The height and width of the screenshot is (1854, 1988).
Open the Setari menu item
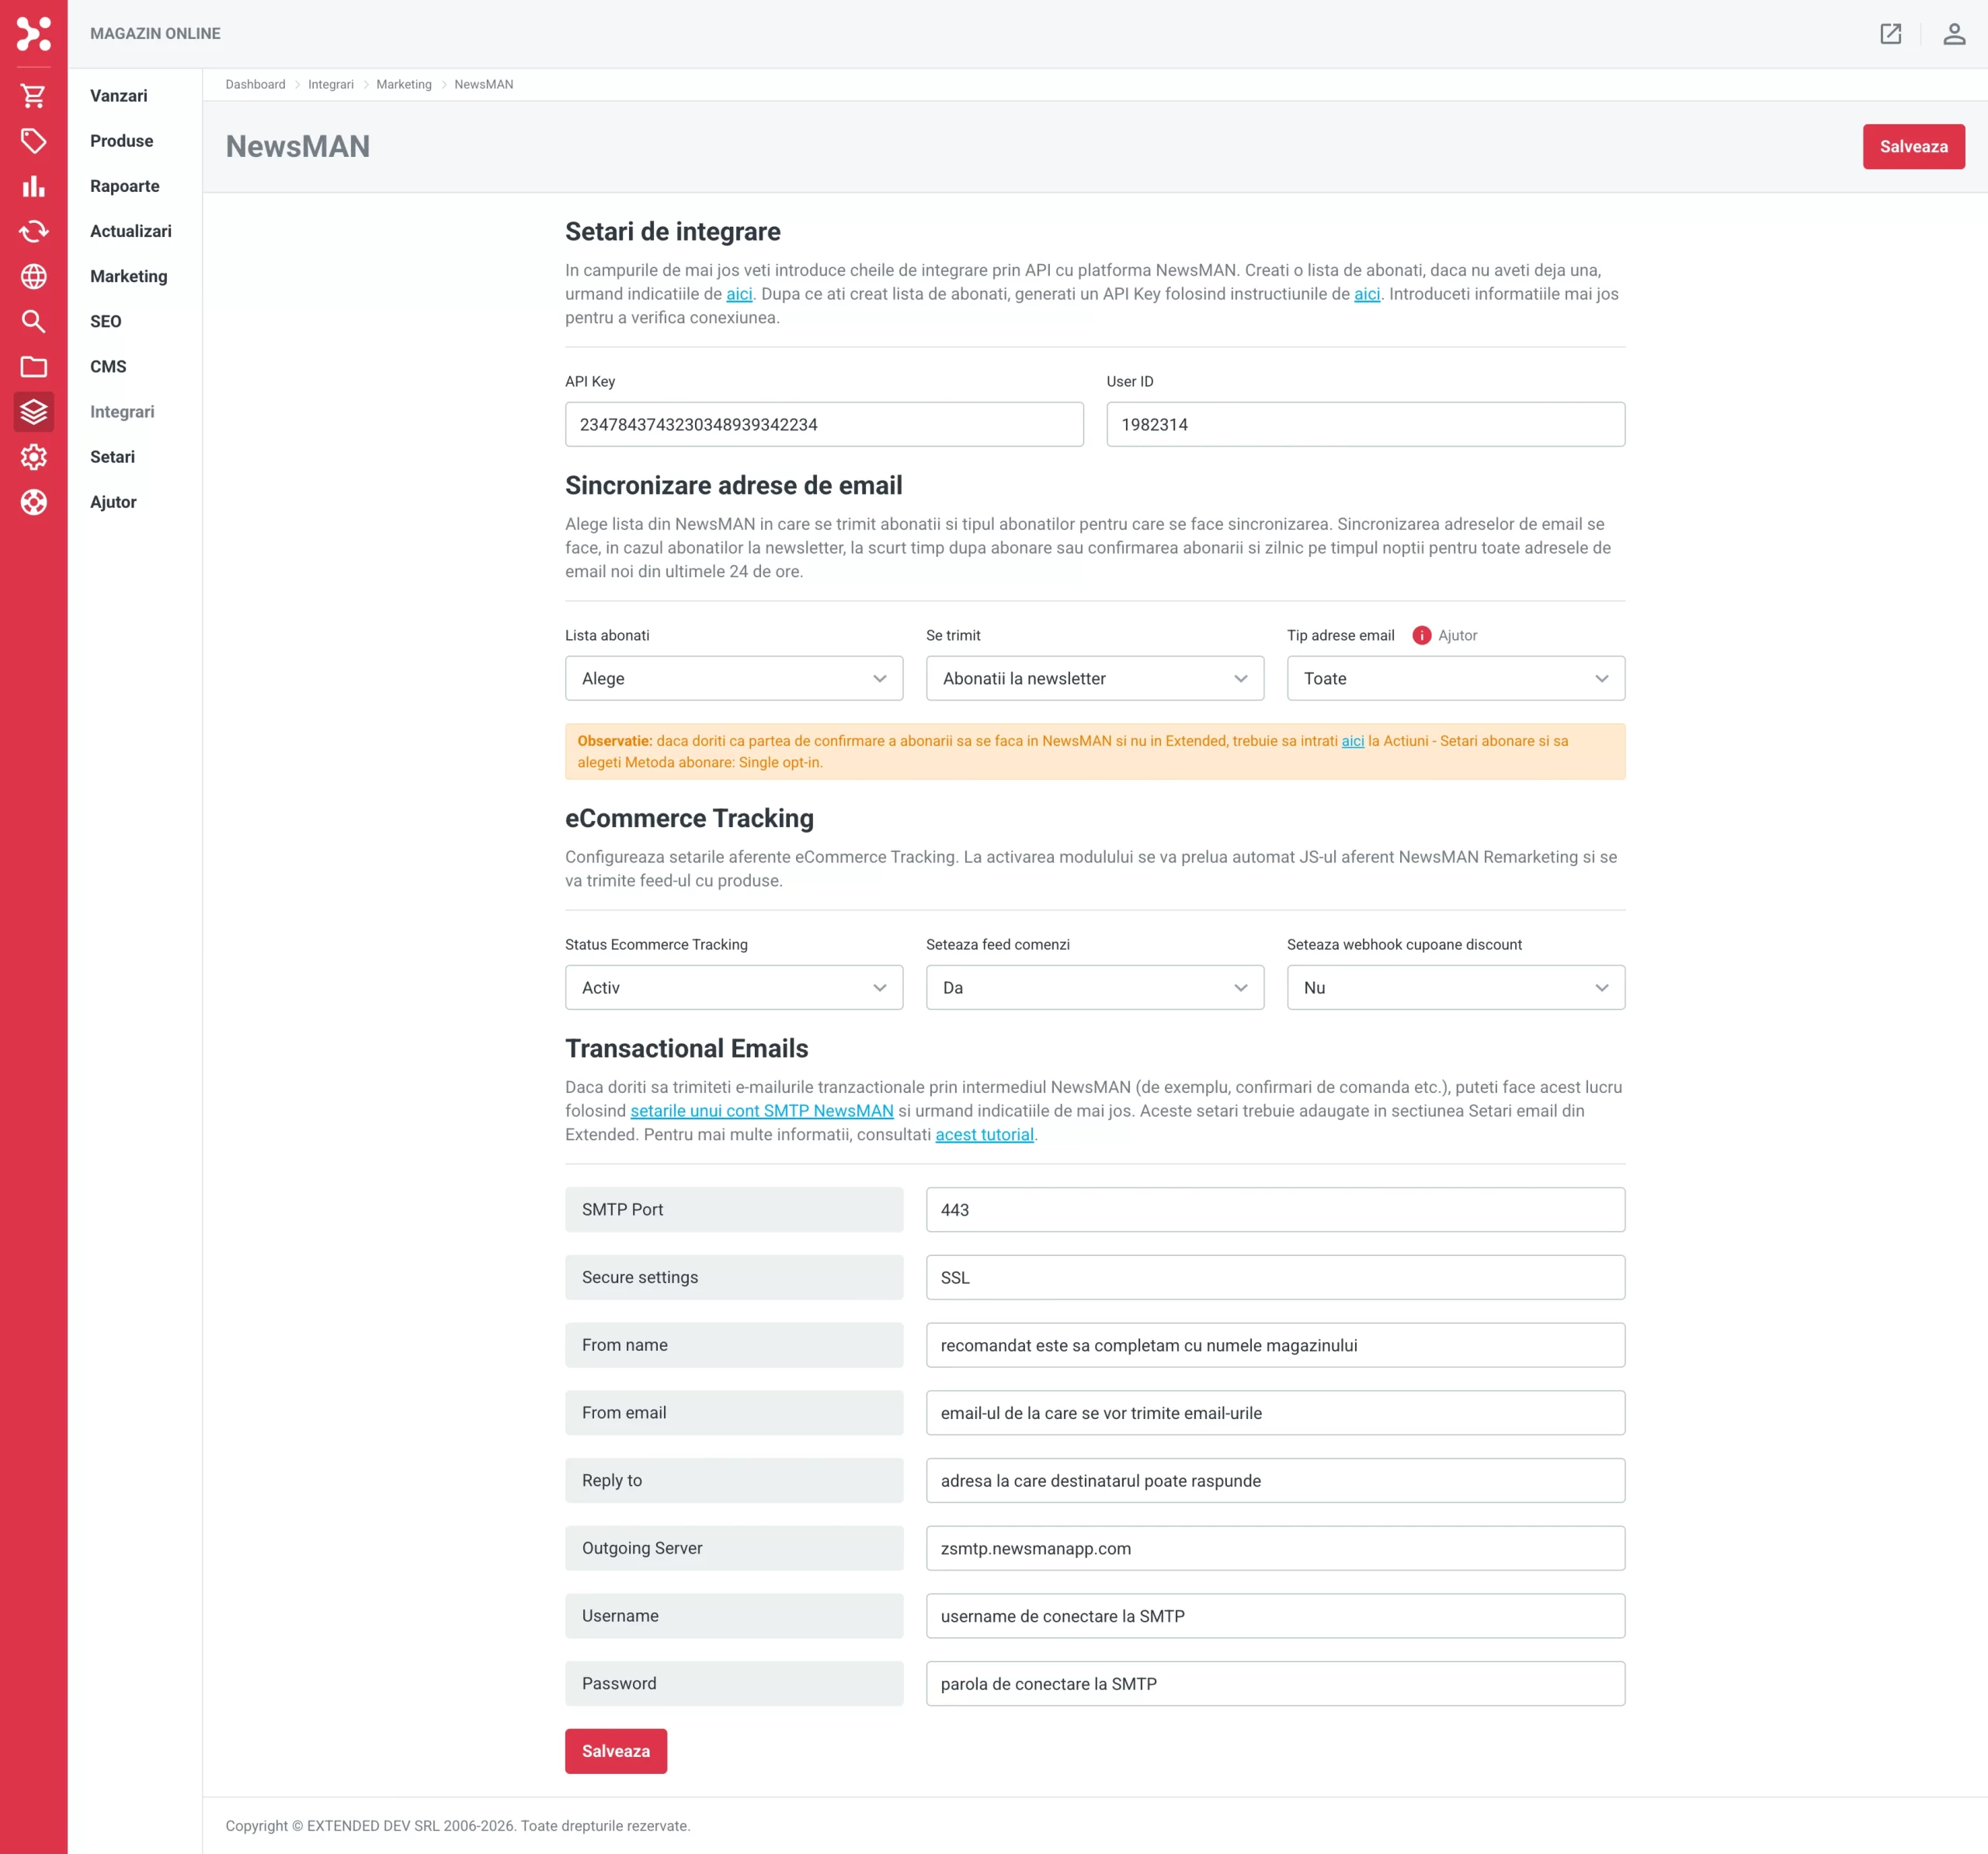pyautogui.click(x=112, y=457)
